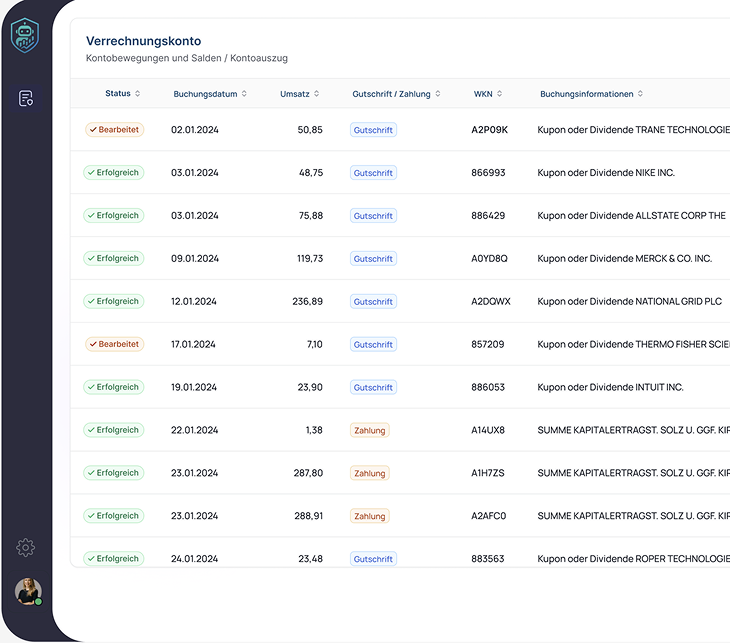730x643 pixels.
Task: Click the user profile avatar
Action: point(28,591)
